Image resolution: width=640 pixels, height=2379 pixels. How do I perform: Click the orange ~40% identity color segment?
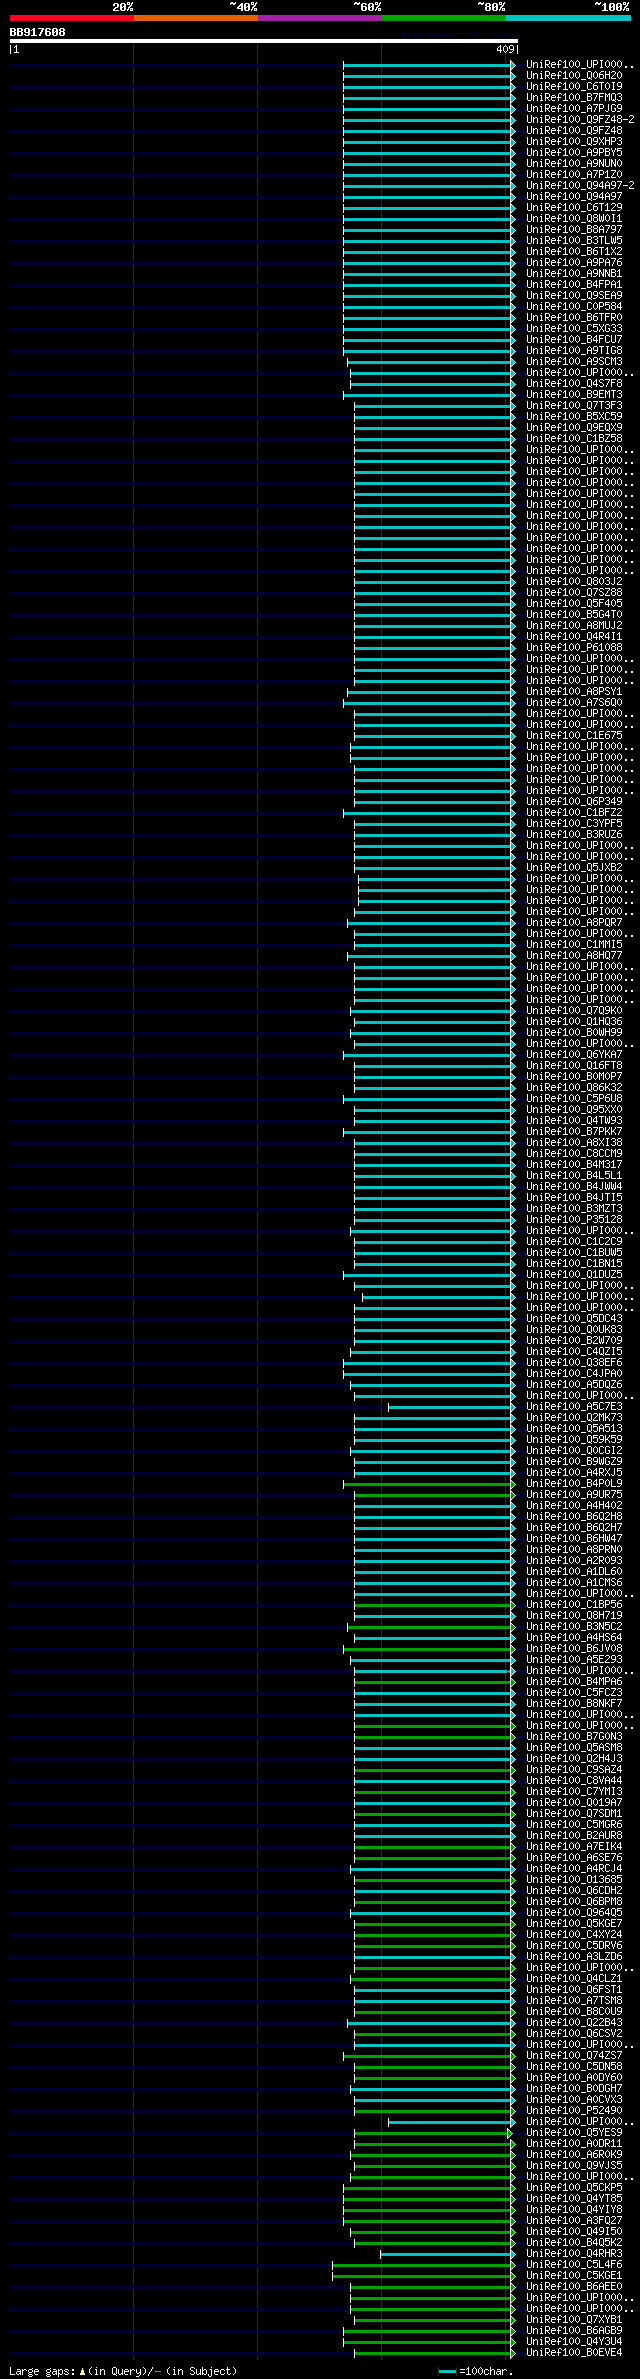pyautogui.click(x=196, y=18)
